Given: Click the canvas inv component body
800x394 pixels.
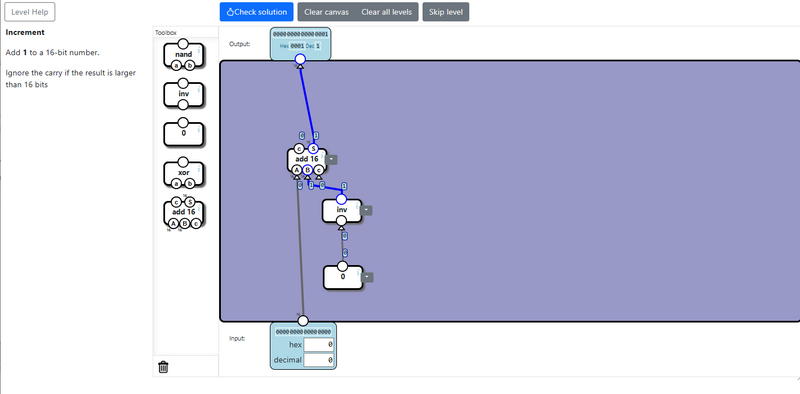Looking at the screenshot, I should (342, 210).
